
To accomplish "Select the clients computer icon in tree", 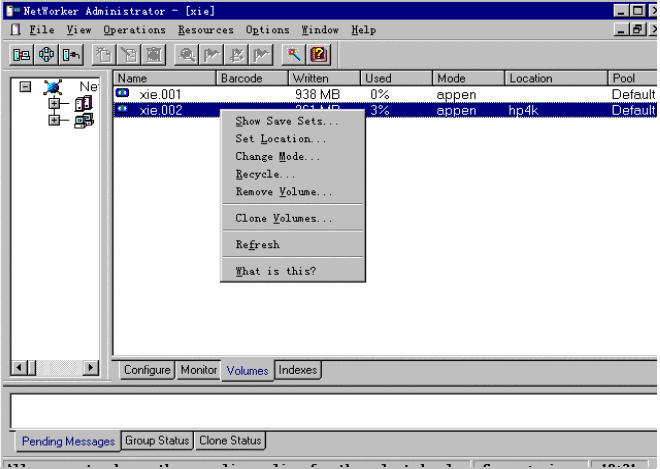I will (x=84, y=121).
